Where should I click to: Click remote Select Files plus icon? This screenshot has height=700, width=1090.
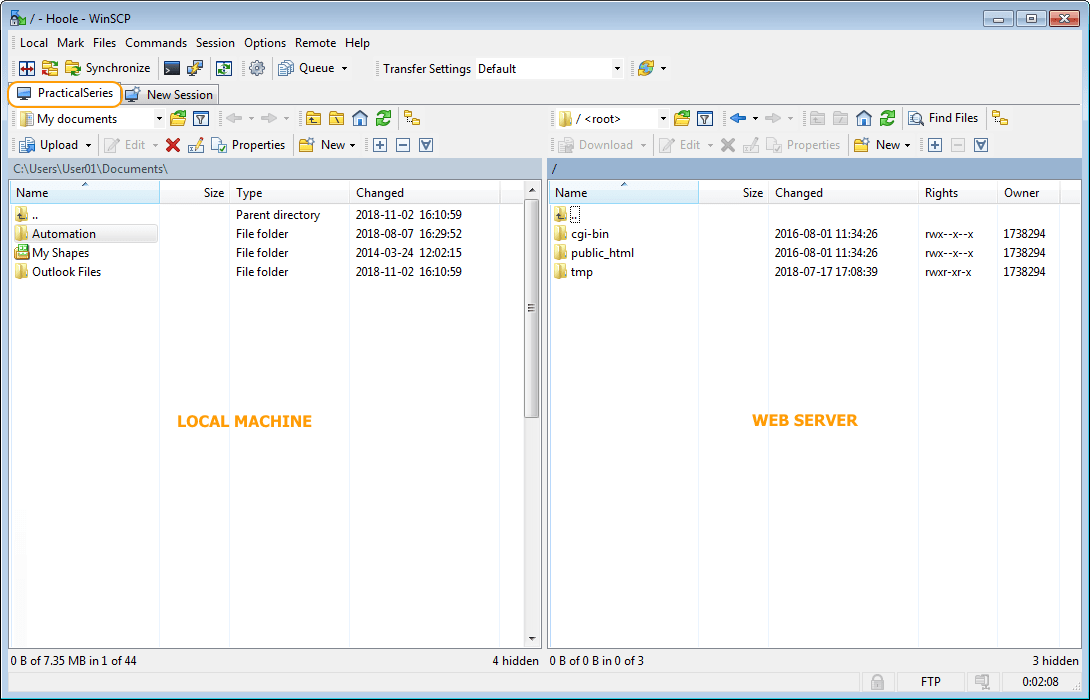[x=935, y=145]
